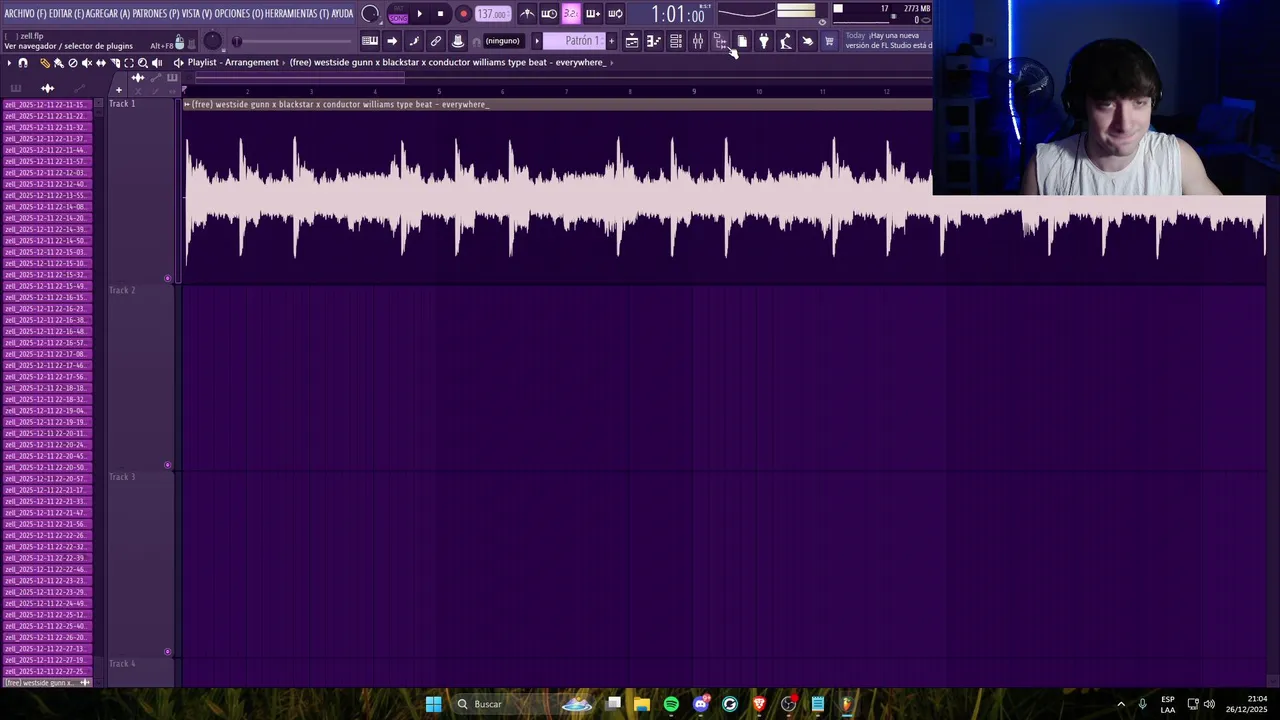Screen dimensions: 1280x720
Task: Select the Slice tool in Playlist toolbar
Action: click(115, 63)
